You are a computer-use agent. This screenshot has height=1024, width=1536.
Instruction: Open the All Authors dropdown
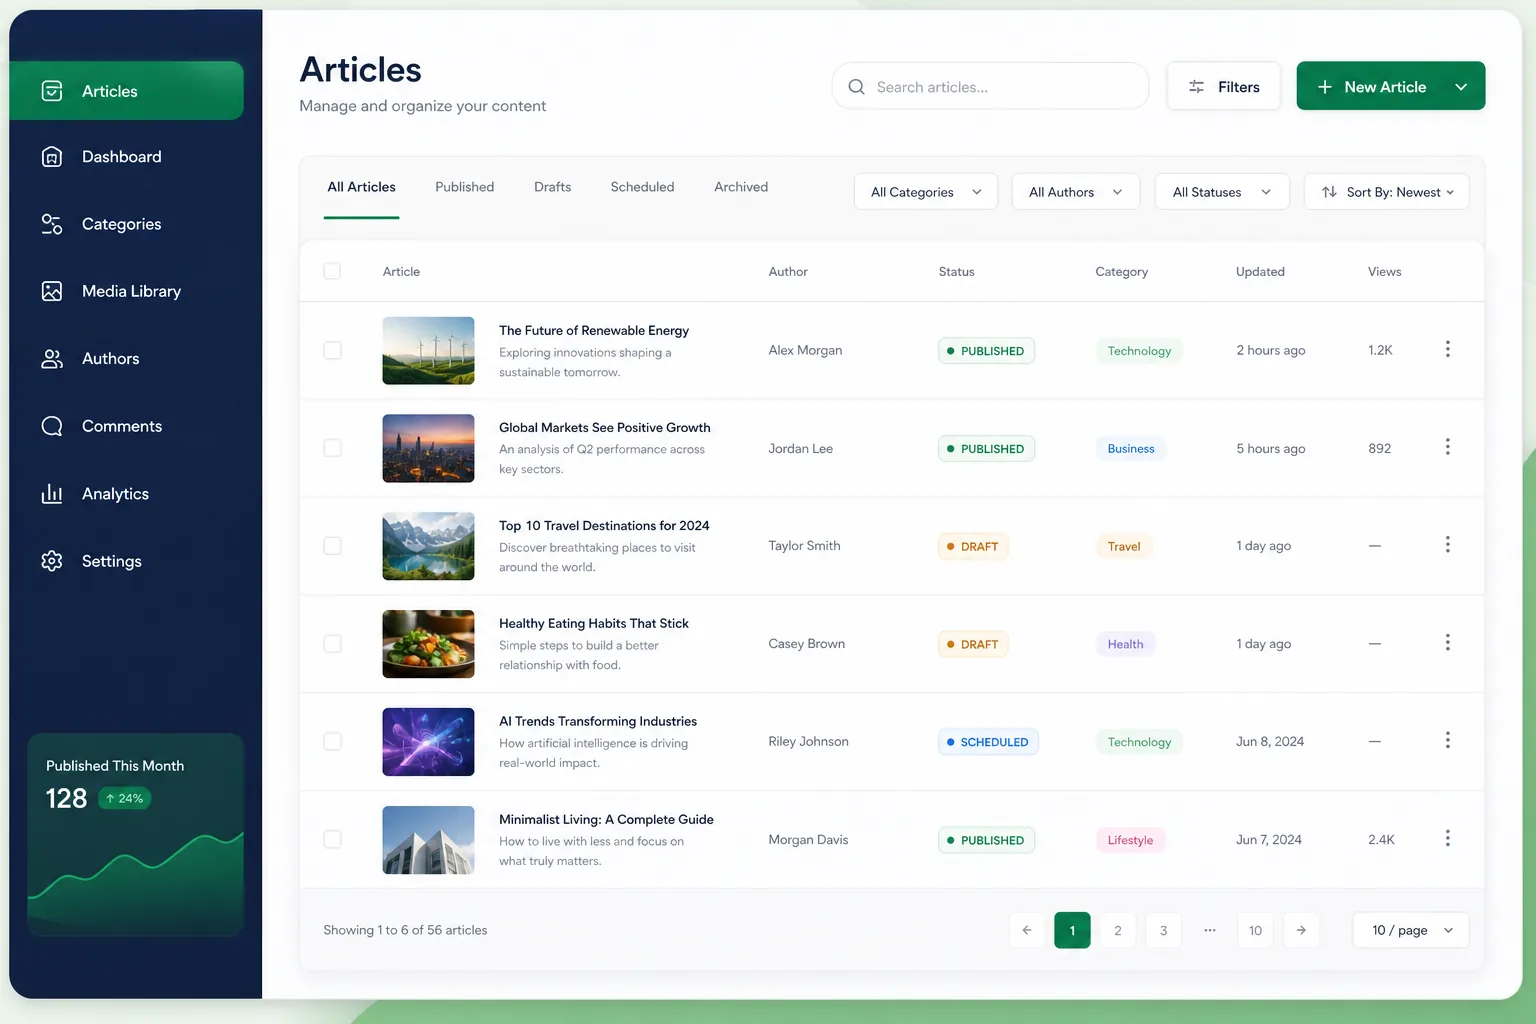pos(1076,192)
